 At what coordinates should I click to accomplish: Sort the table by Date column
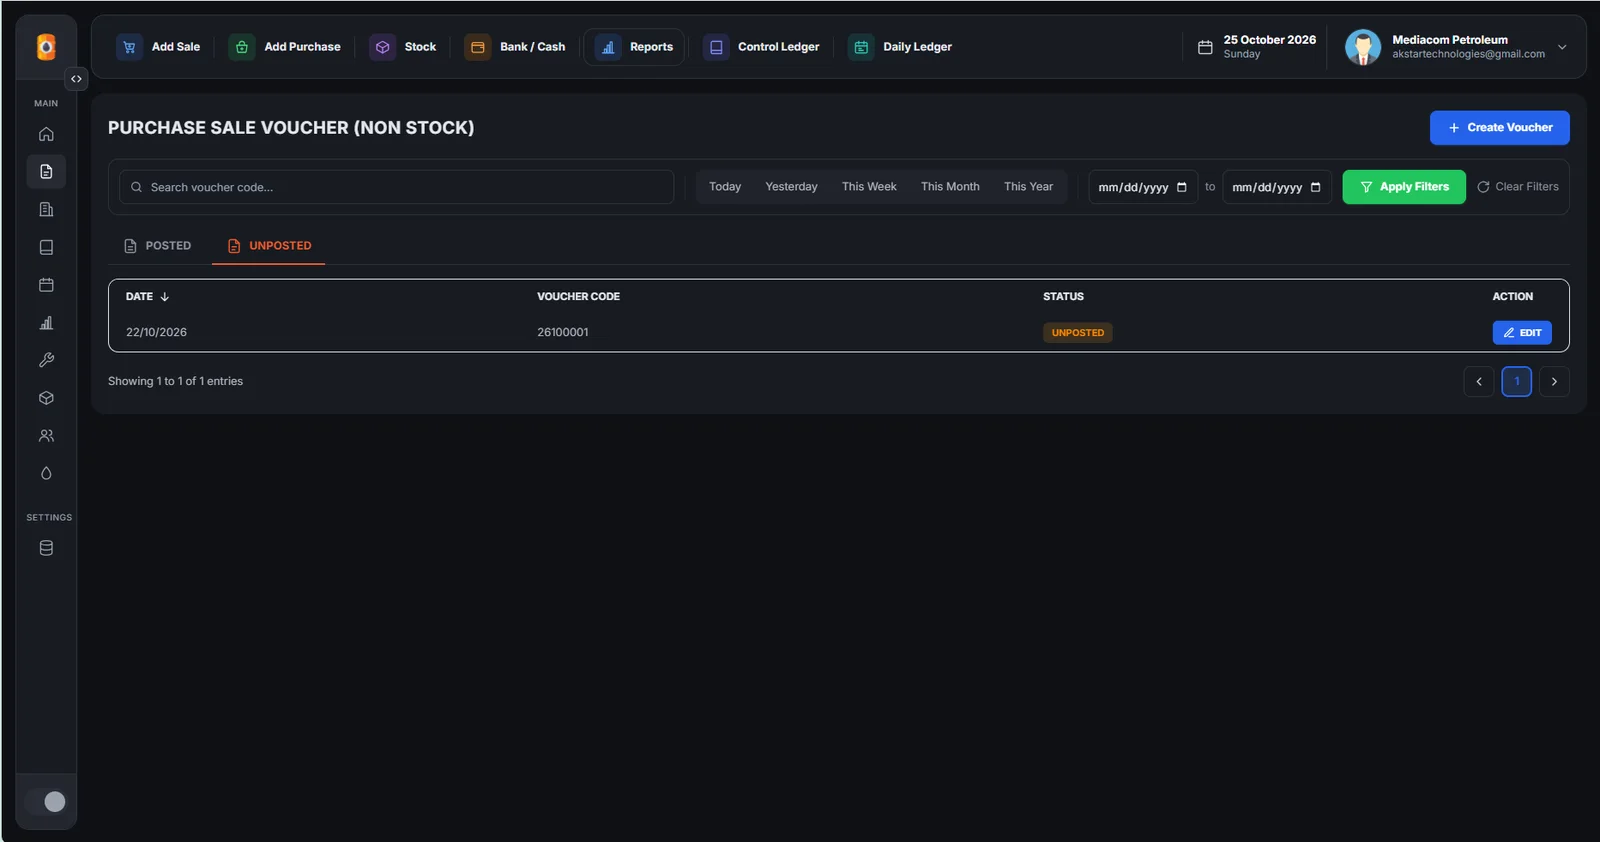point(148,297)
